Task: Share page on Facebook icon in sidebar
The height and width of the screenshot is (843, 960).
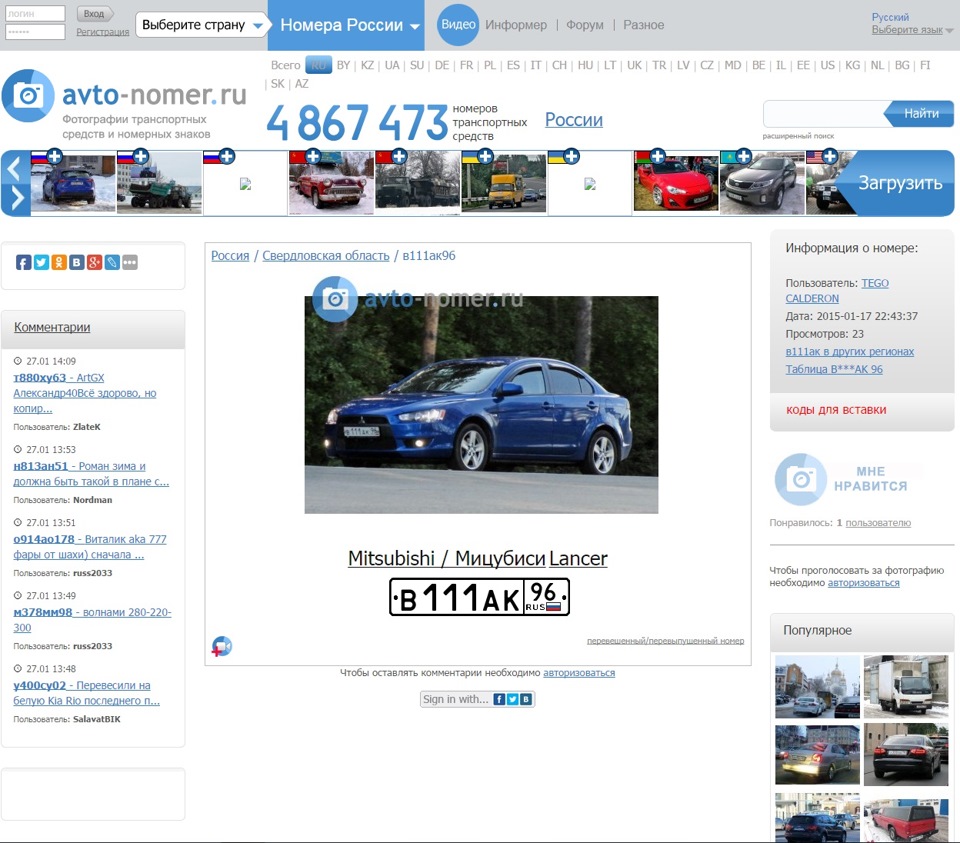Action: (23, 263)
